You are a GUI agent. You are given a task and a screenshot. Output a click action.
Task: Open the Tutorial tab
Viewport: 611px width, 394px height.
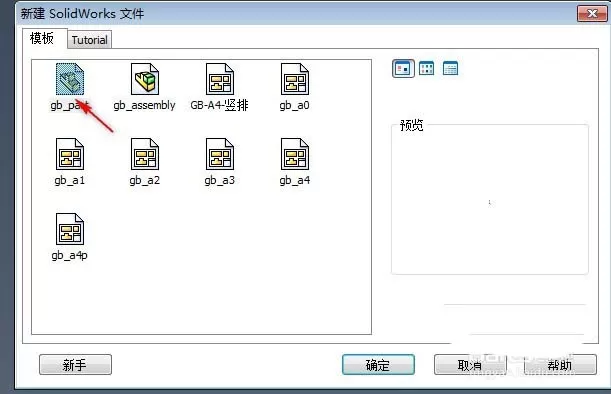tap(90, 40)
